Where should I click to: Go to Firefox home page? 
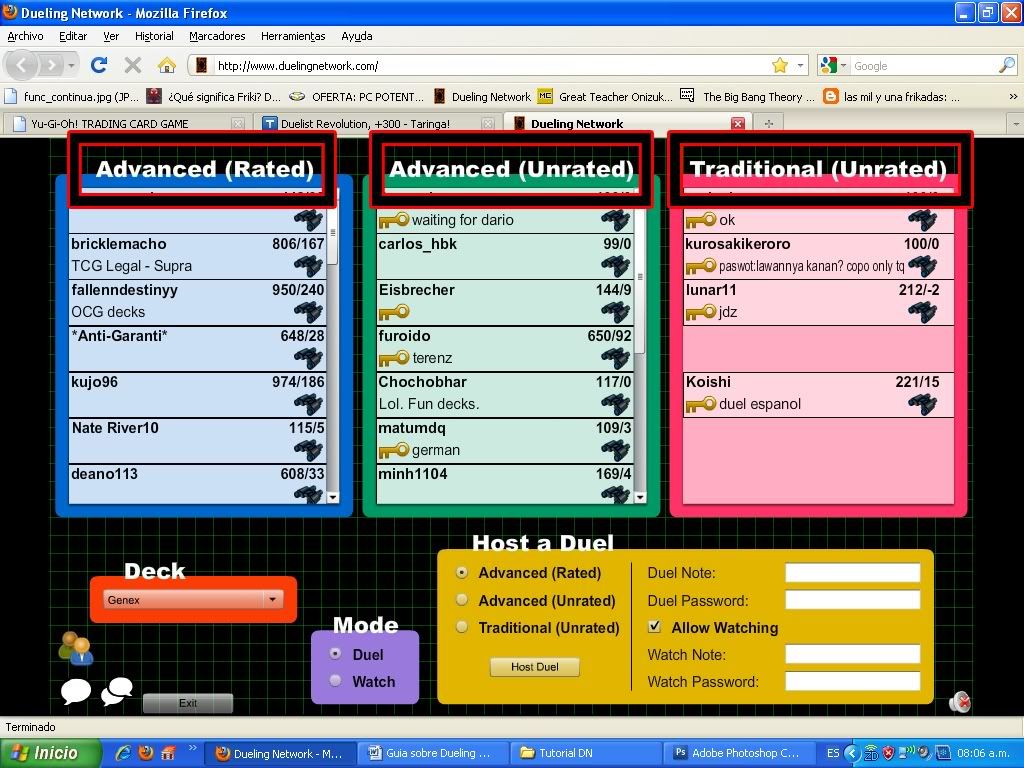coord(167,65)
